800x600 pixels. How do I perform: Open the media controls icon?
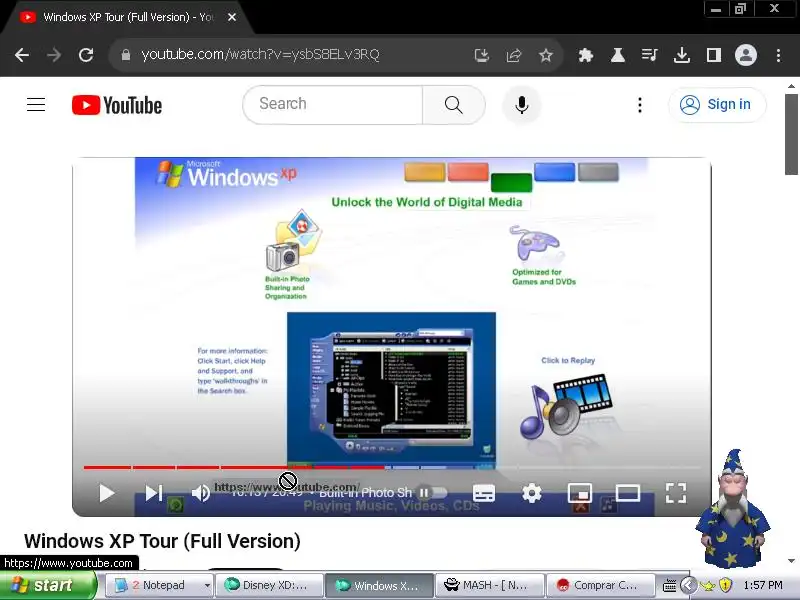pyautogui.click(x=649, y=55)
